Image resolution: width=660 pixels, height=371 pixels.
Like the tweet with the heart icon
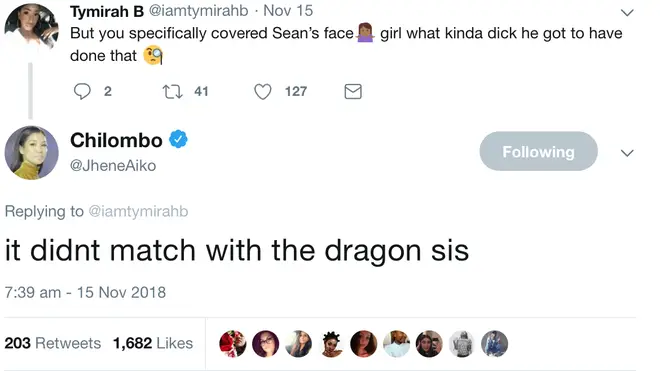click(263, 91)
